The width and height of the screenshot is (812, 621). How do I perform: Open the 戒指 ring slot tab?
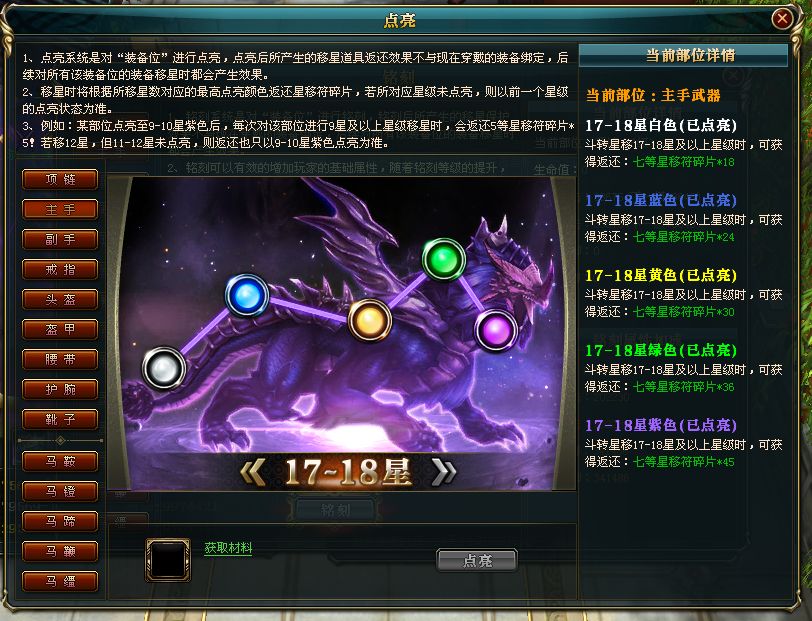[x=60, y=269]
